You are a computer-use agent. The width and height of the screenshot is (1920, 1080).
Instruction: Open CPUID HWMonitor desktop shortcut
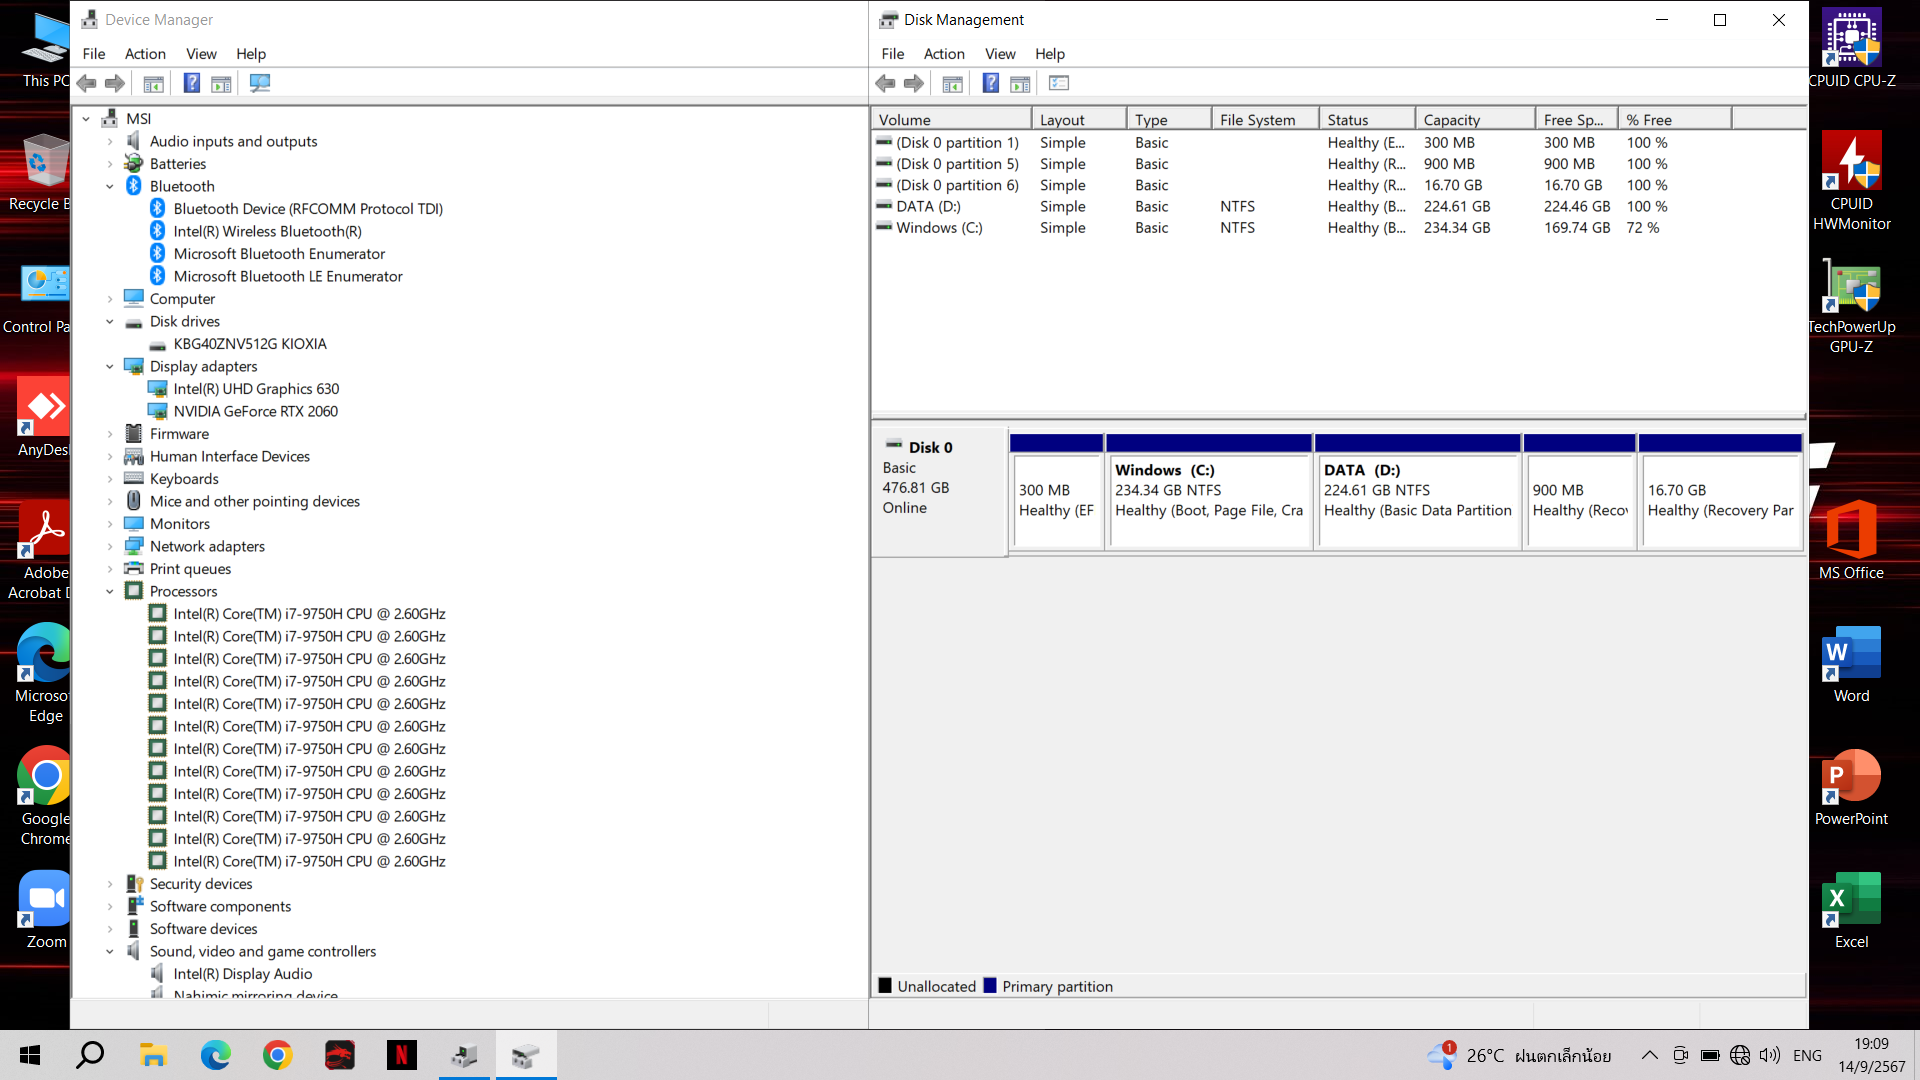1852,181
